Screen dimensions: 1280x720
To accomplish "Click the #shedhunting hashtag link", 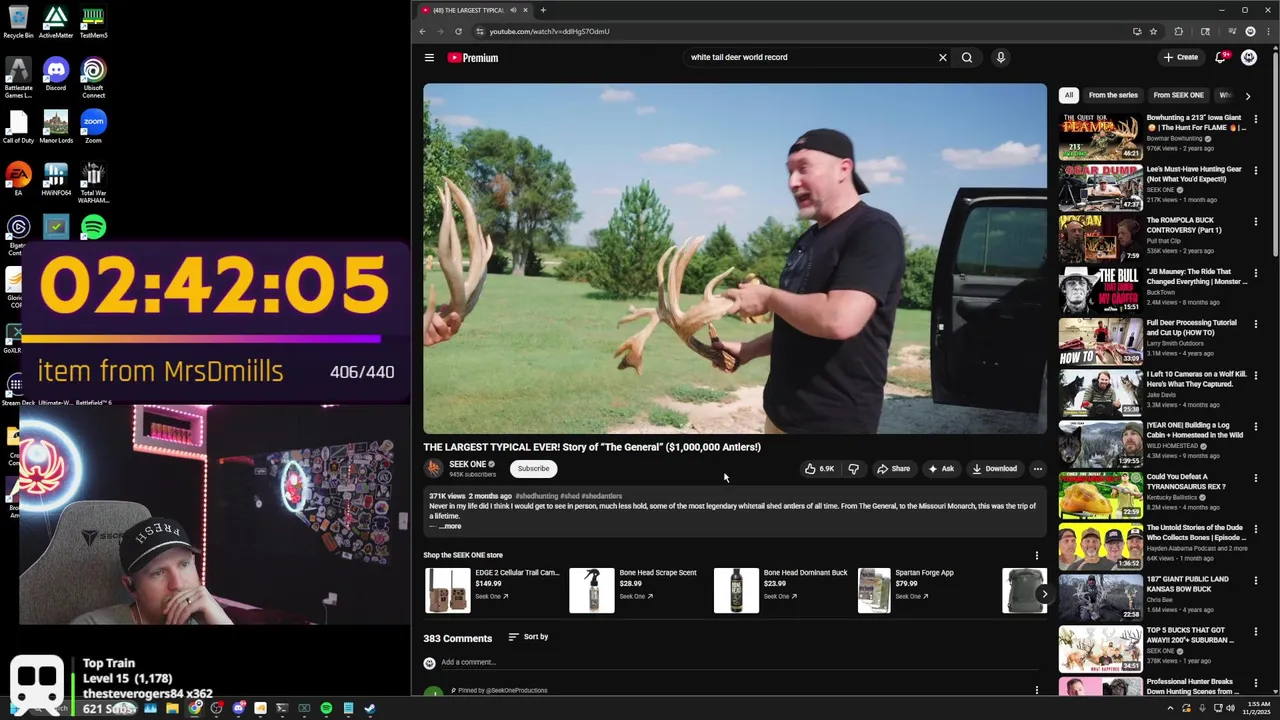I will [x=536, y=496].
